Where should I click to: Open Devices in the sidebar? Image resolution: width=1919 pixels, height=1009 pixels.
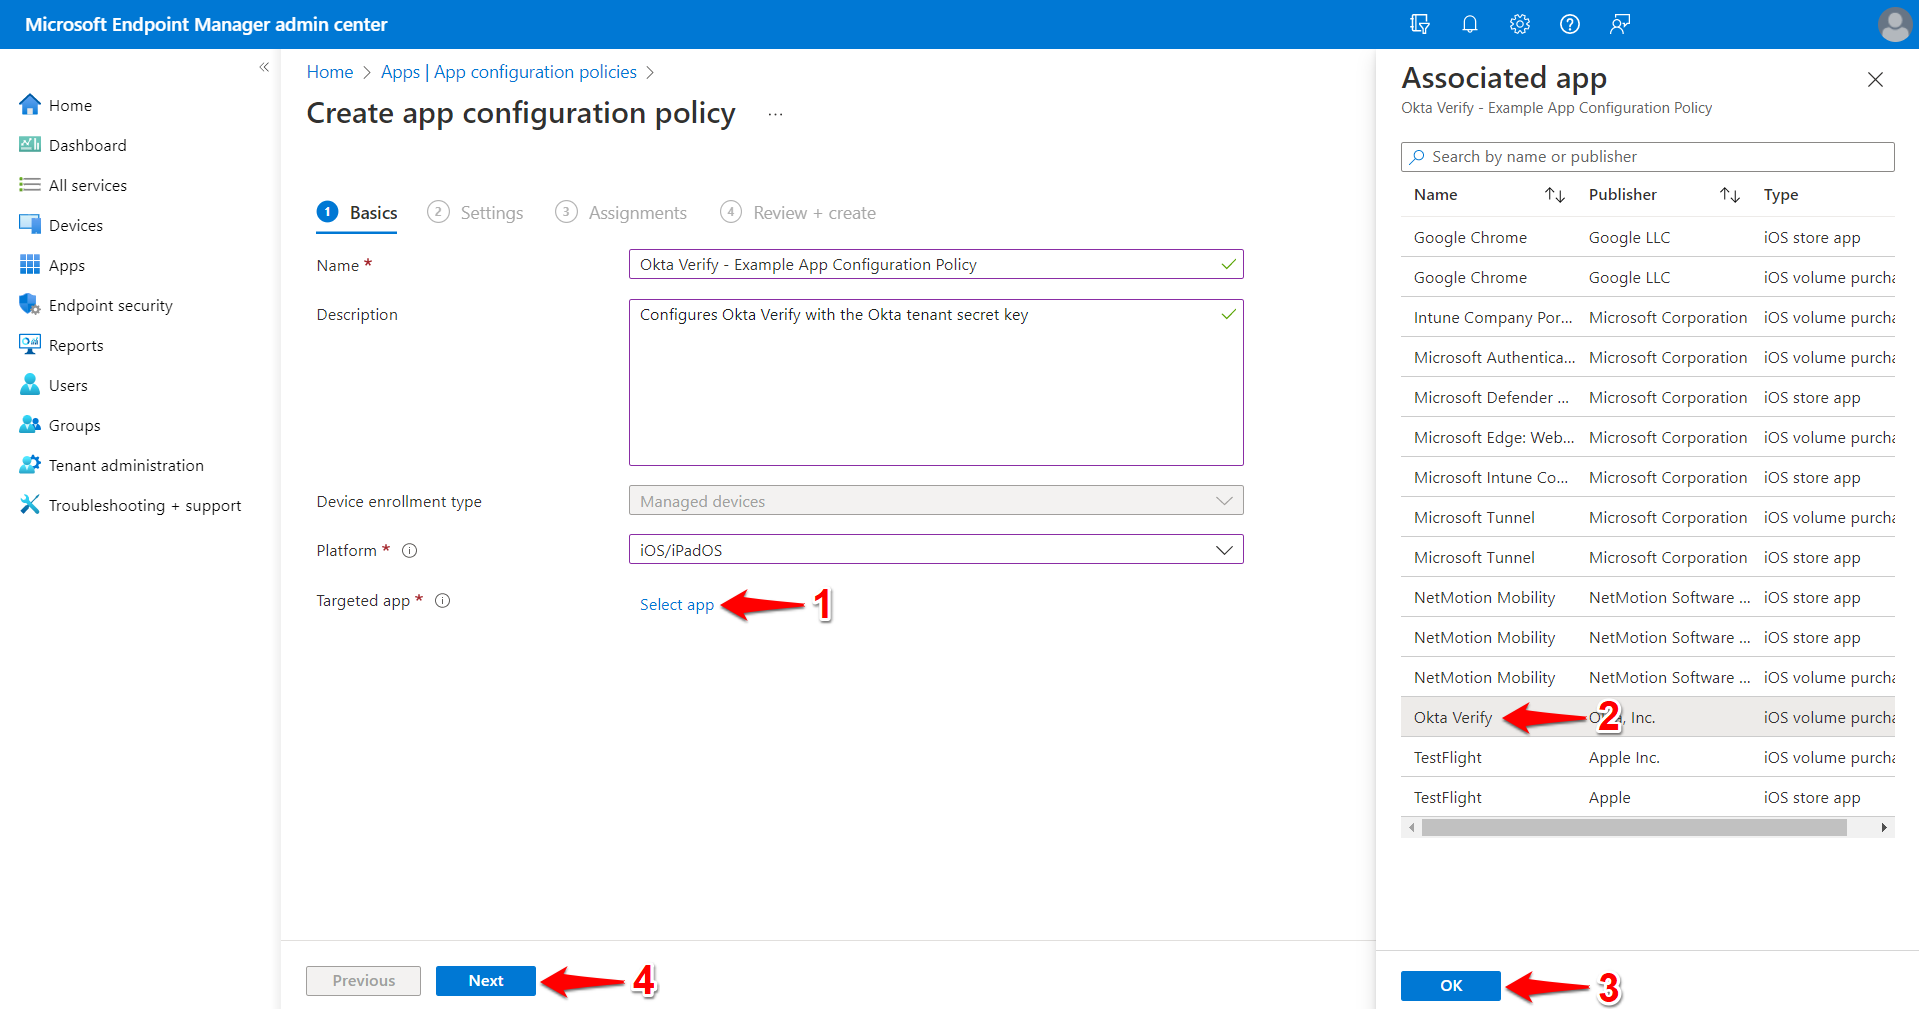coord(75,225)
